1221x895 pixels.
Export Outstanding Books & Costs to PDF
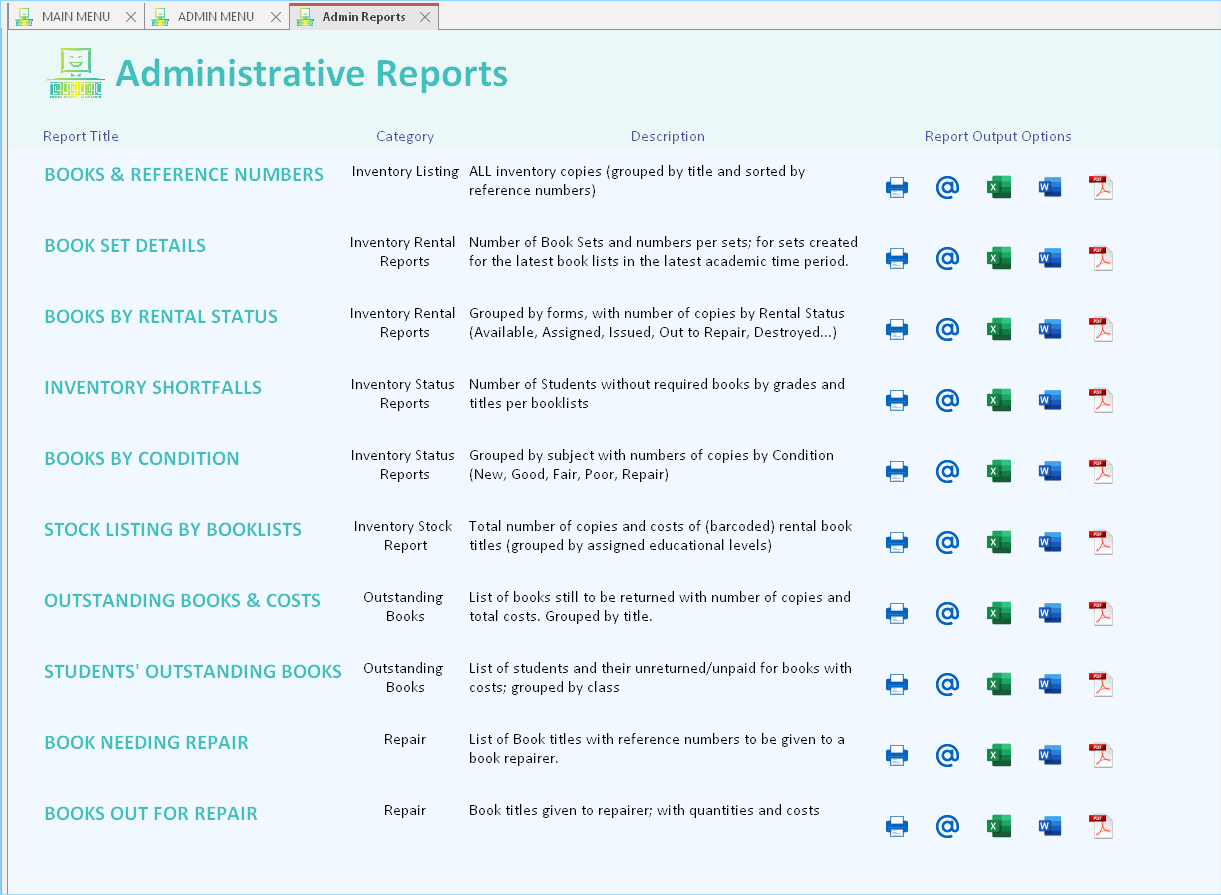point(1101,613)
